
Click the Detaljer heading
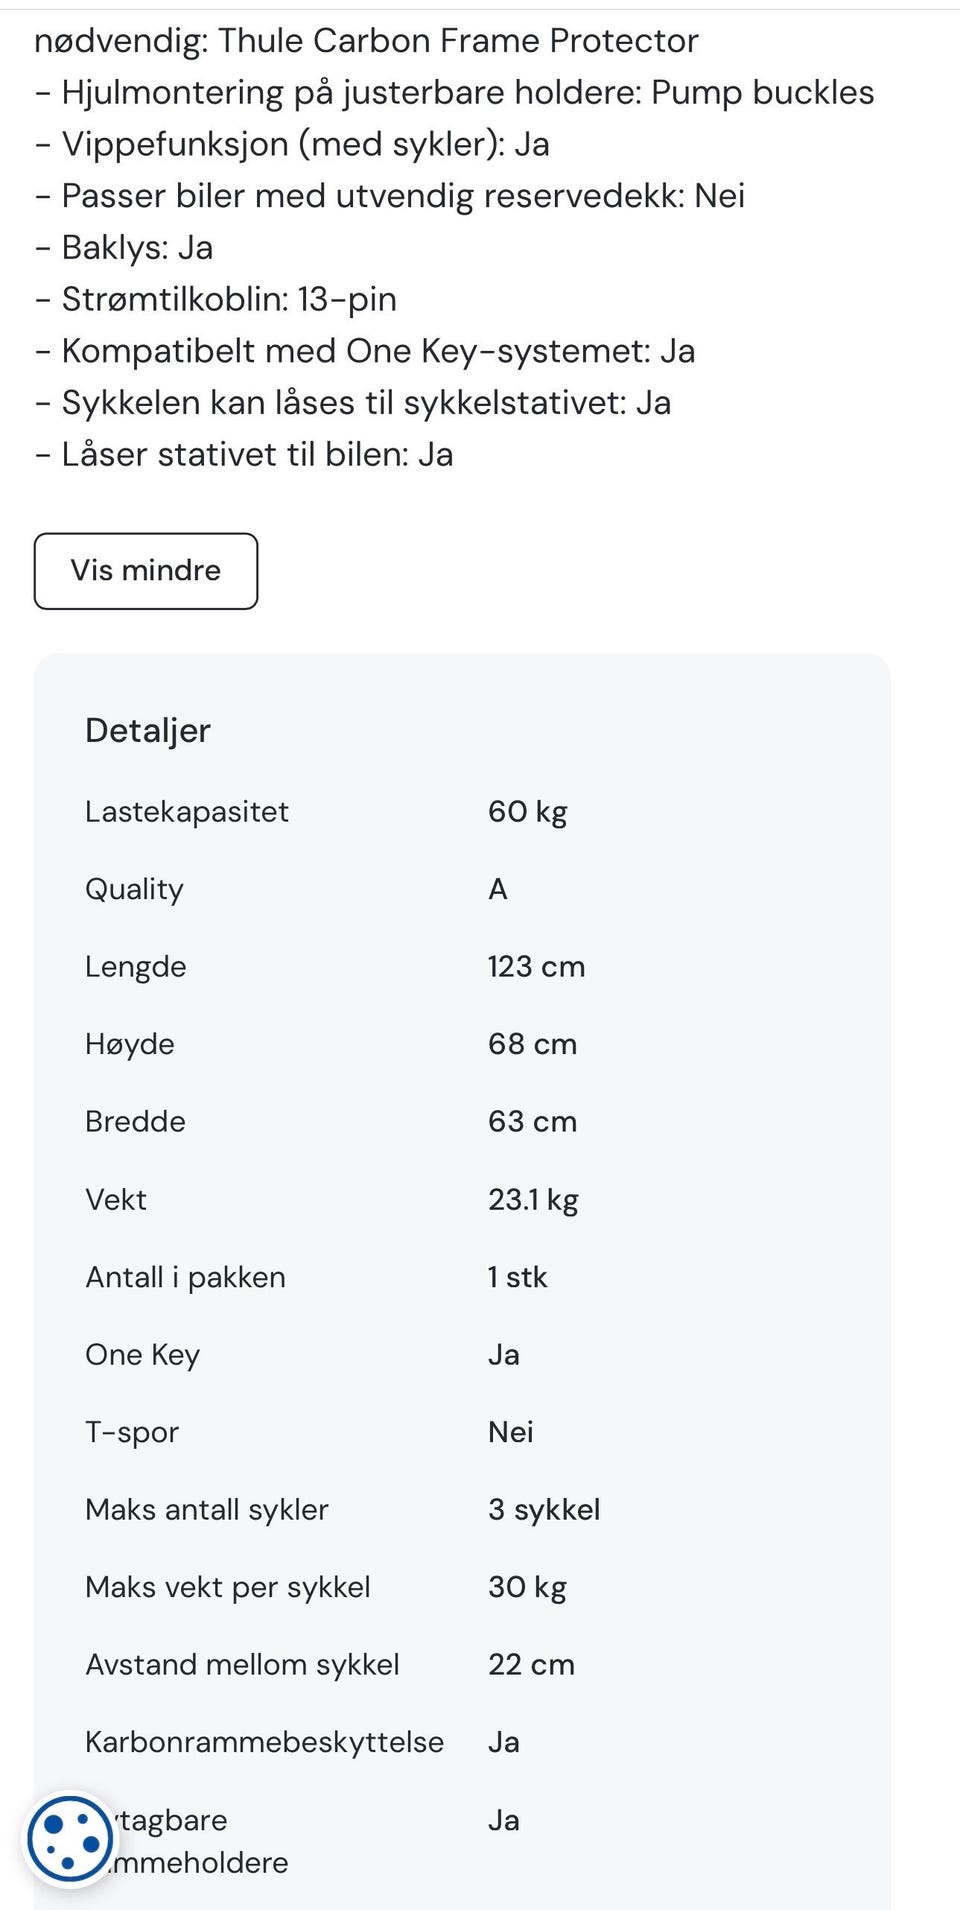(x=148, y=731)
